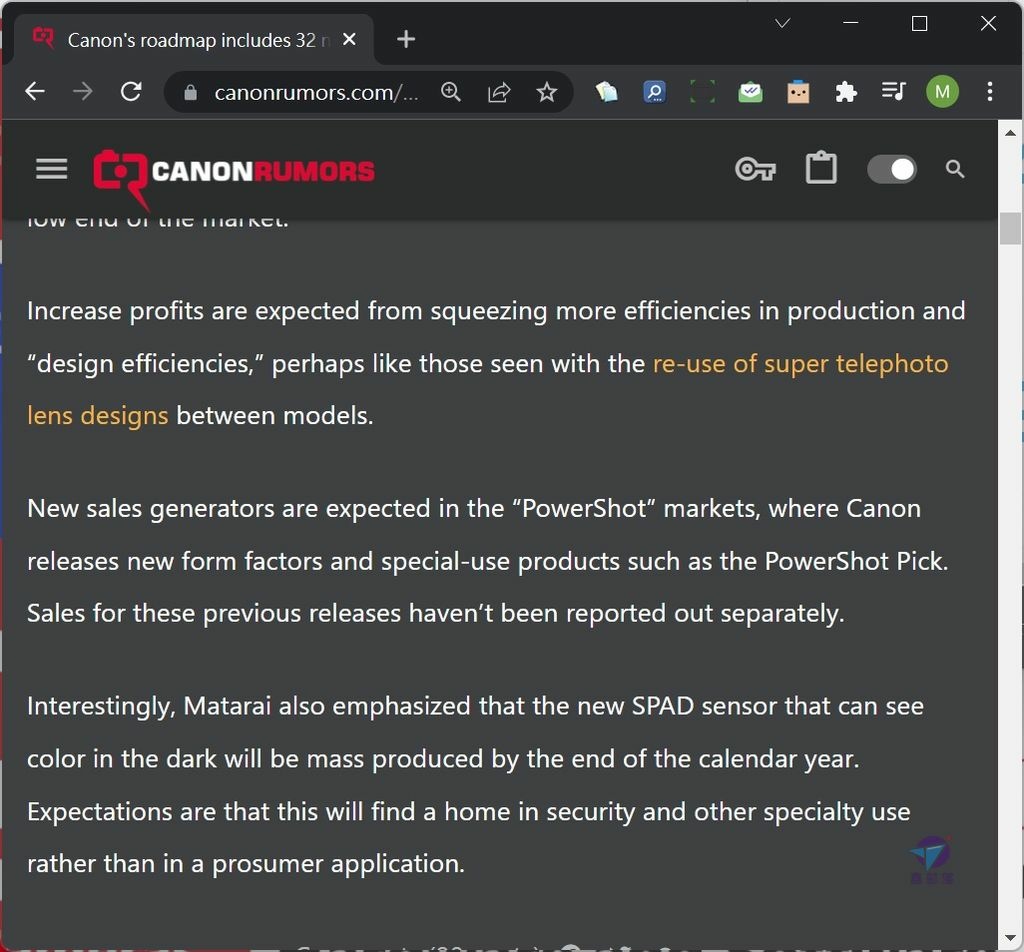This screenshot has height=952, width=1024.
Task: Open the box face extension
Action: point(798,91)
